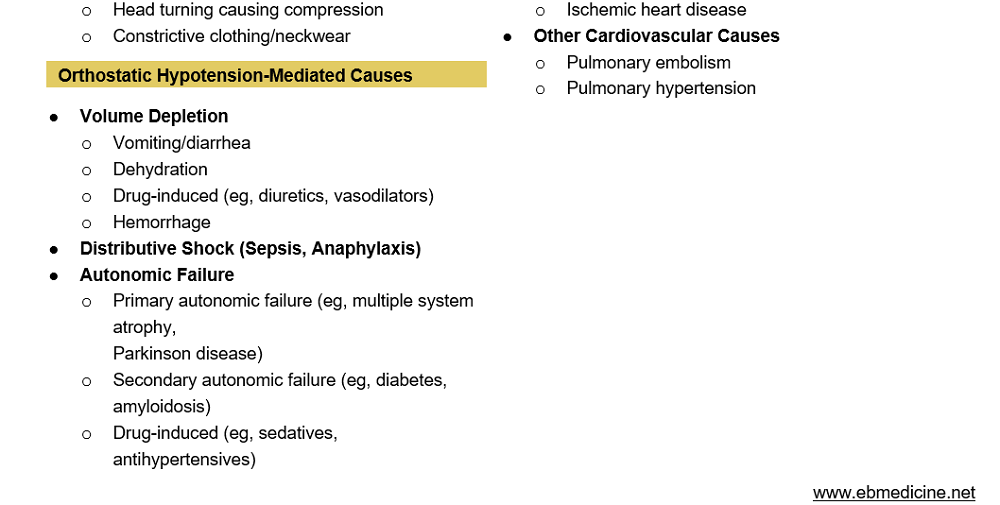Click the Drug-induced sedatives line
Image resolution: width=1000 pixels, height=505 pixels.
tap(225, 433)
